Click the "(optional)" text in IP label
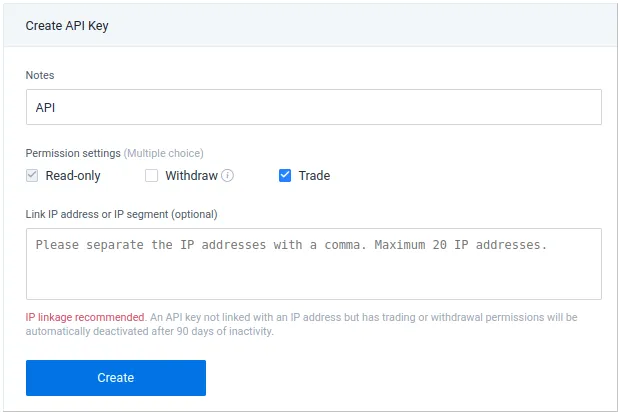 194,214
